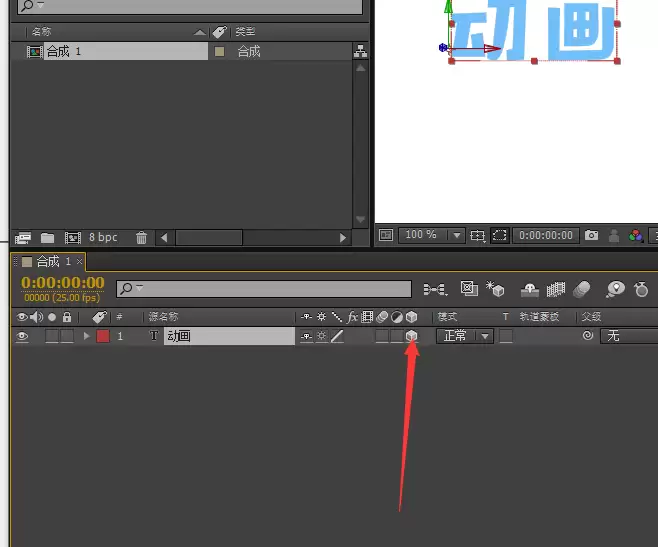The image size is (658, 547).
Task: Click the red label color of layer 1
Action: point(103,336)
